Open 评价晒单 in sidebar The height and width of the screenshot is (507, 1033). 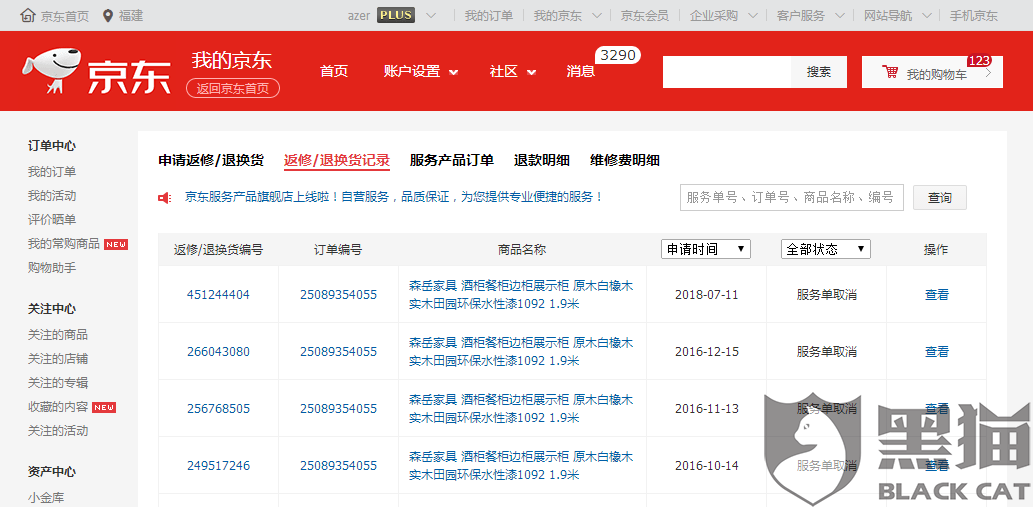coord(51,219)
